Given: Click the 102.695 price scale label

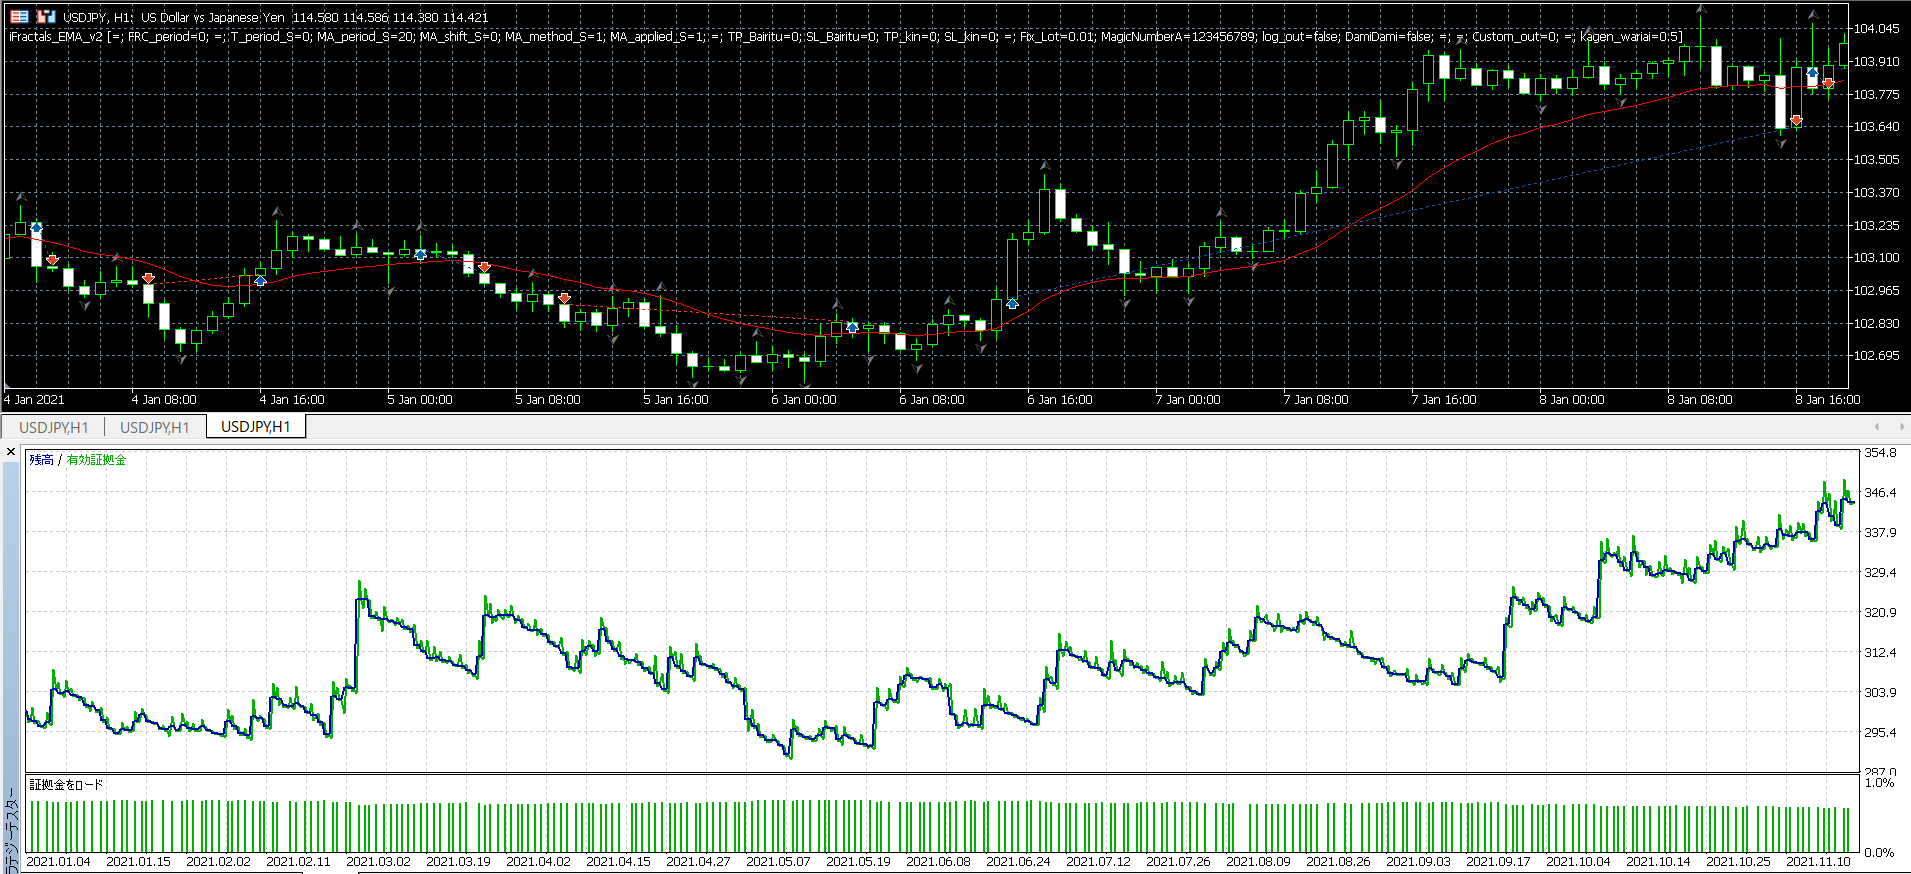Looking at the screenshot, I should [x=1876, y=356].
